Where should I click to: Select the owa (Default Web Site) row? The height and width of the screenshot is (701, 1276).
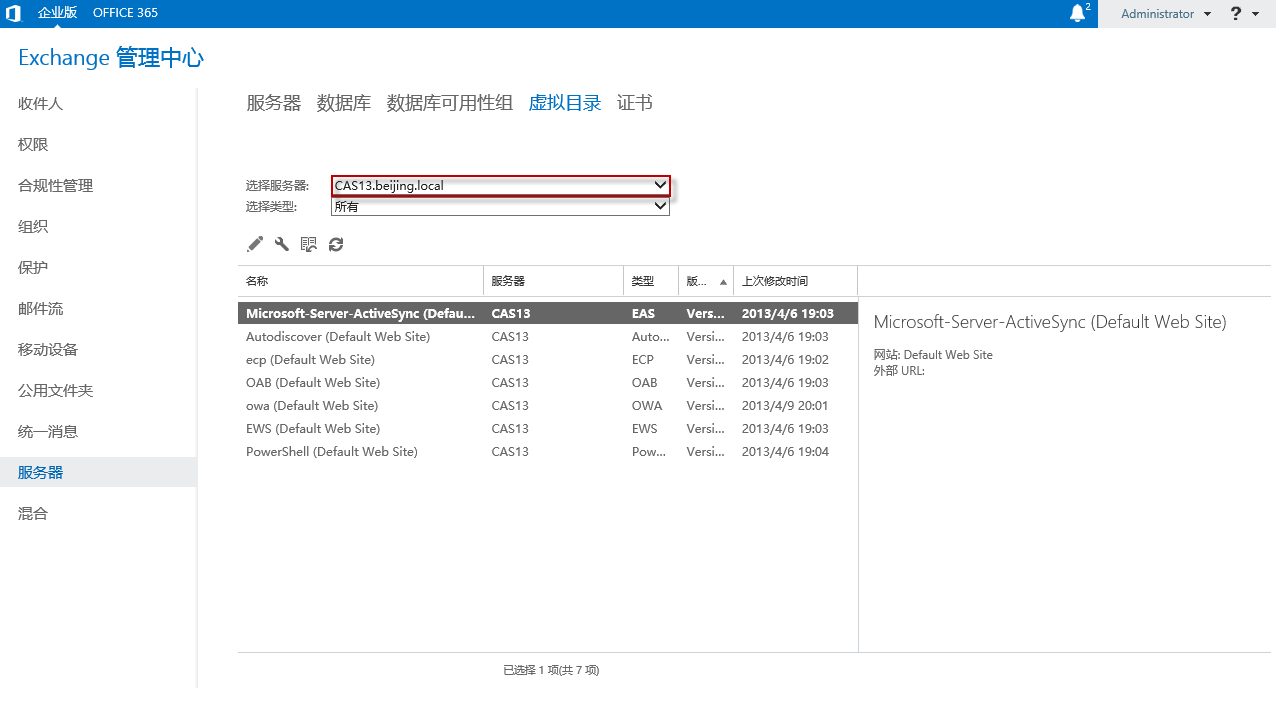[x=548, y=406]
